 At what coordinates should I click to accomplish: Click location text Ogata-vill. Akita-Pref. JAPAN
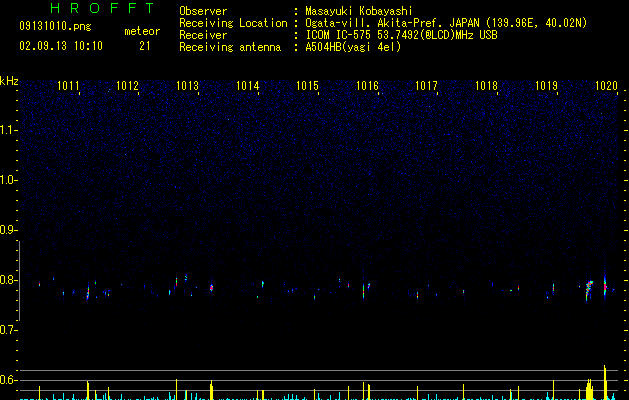click(392, 23)
